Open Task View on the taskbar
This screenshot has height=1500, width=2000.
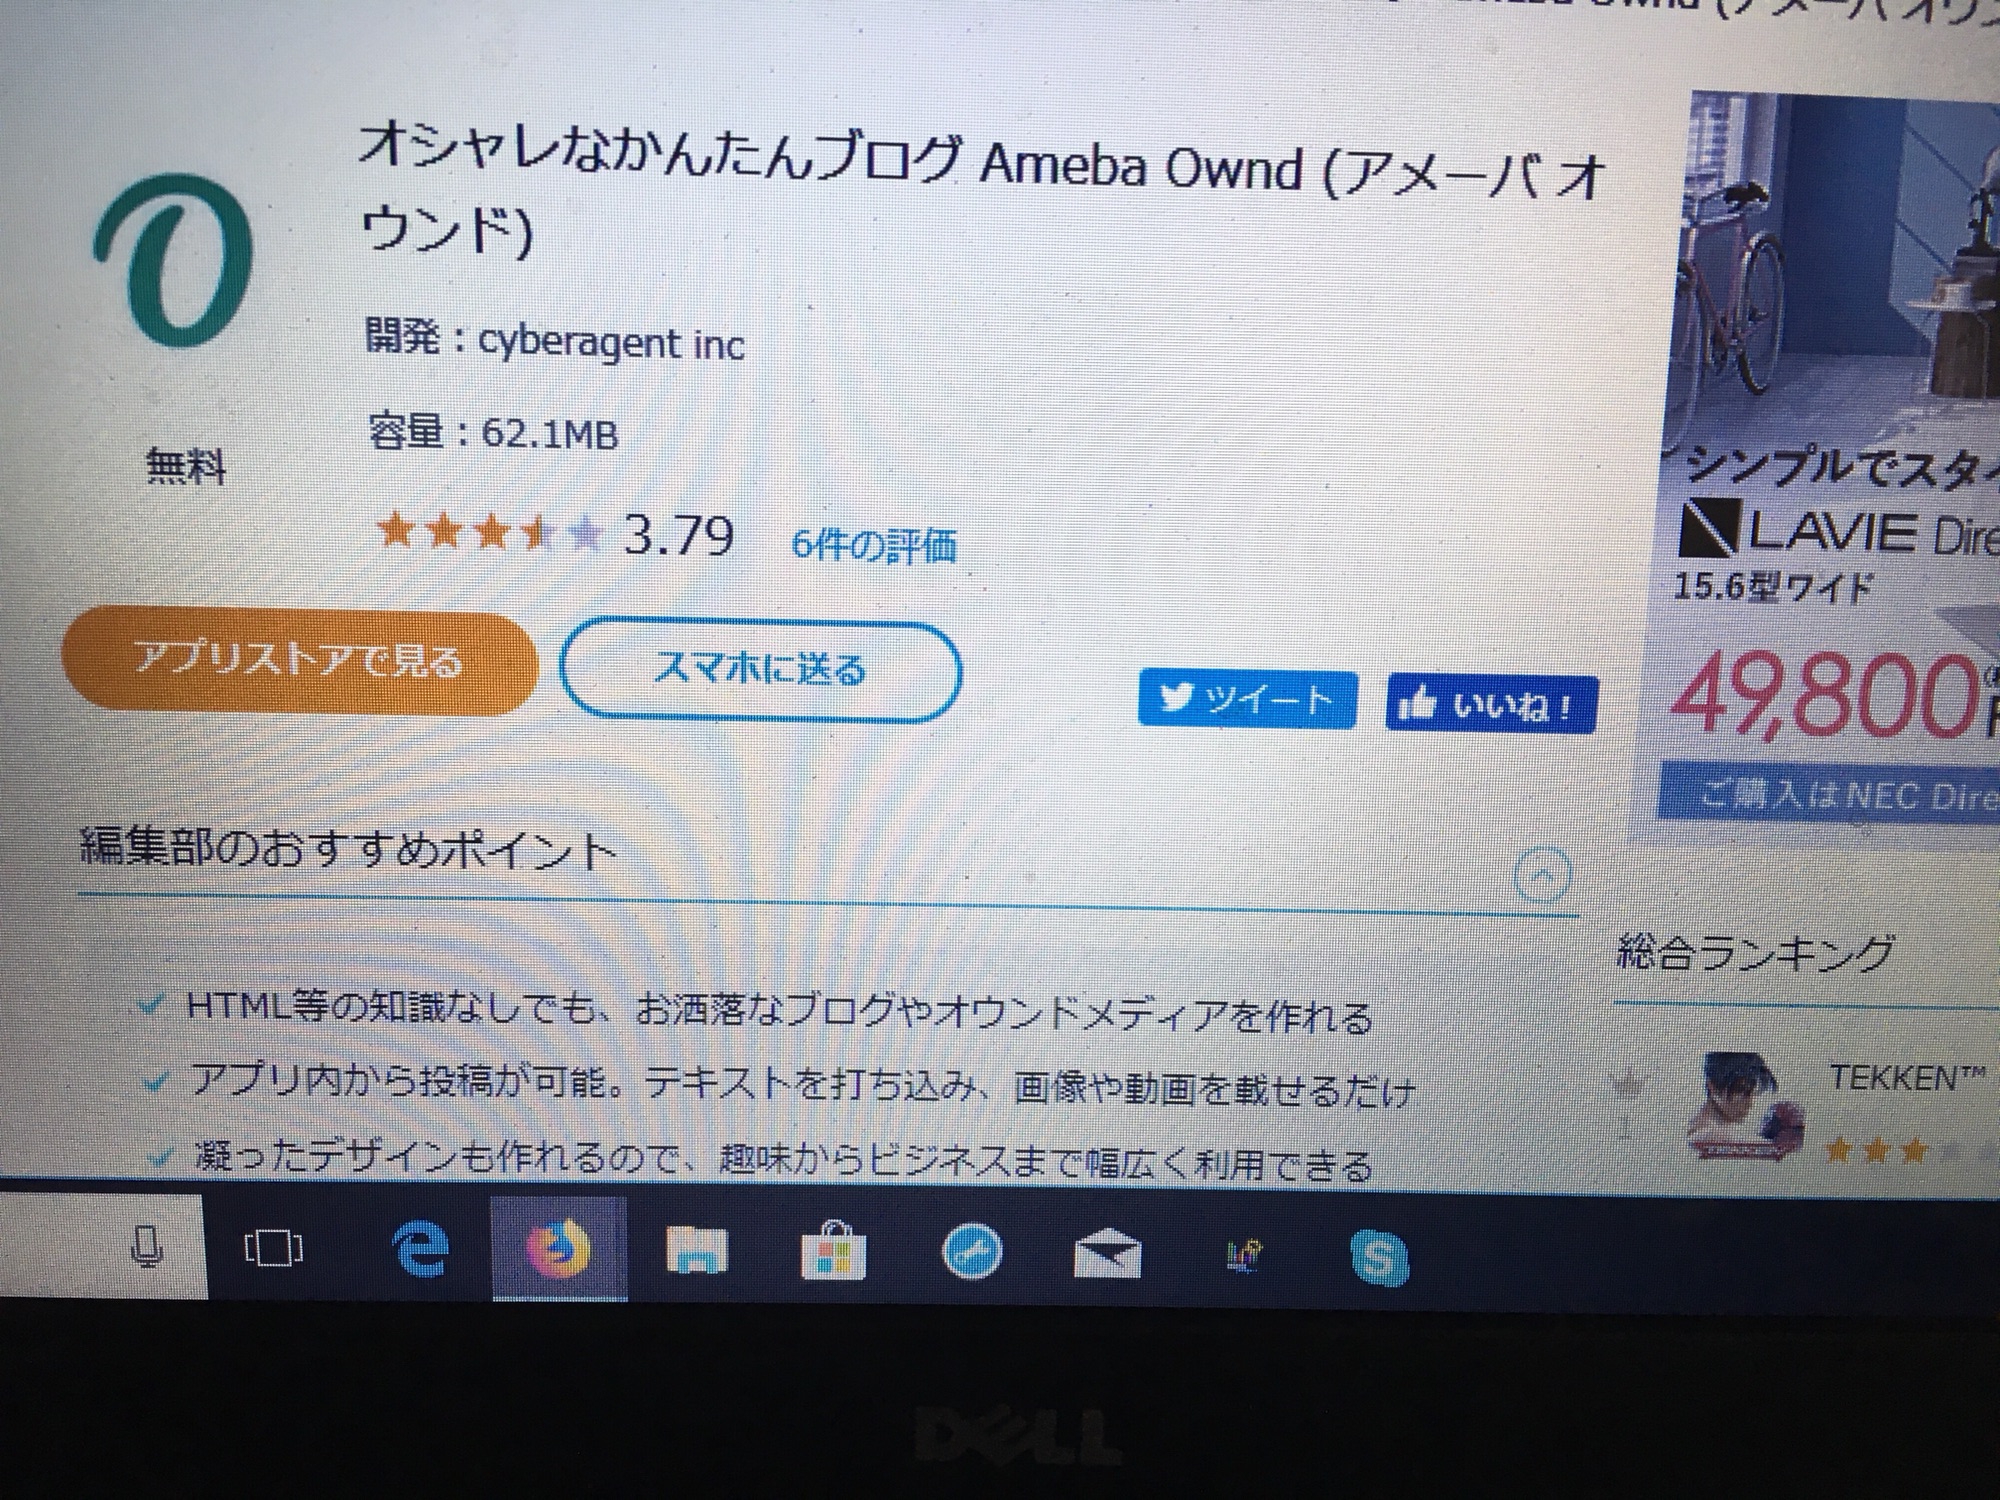(273, 1249)
